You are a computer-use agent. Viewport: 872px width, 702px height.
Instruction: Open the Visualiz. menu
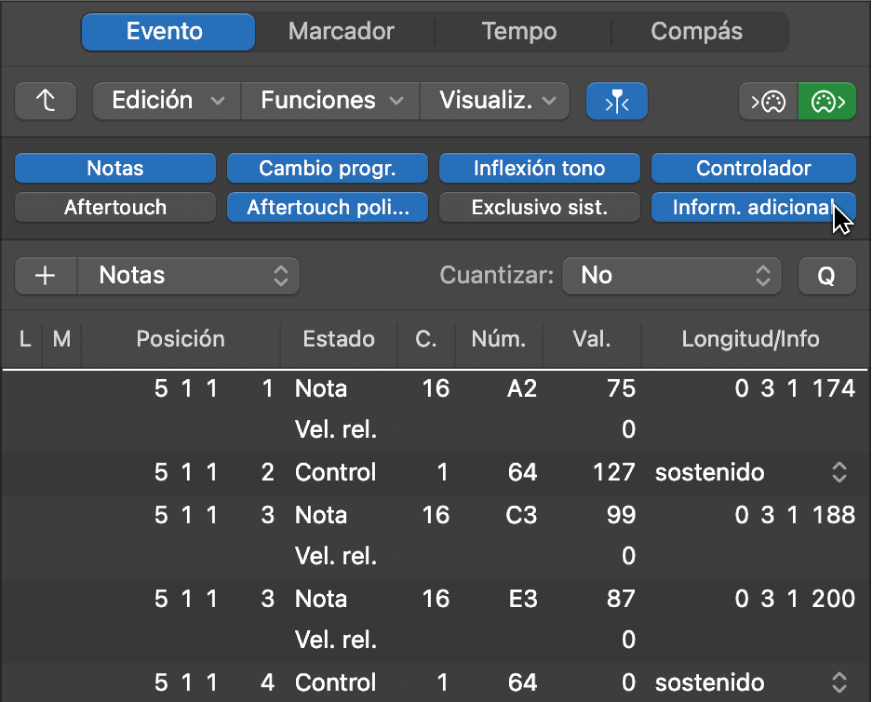[x=494, y=100]
